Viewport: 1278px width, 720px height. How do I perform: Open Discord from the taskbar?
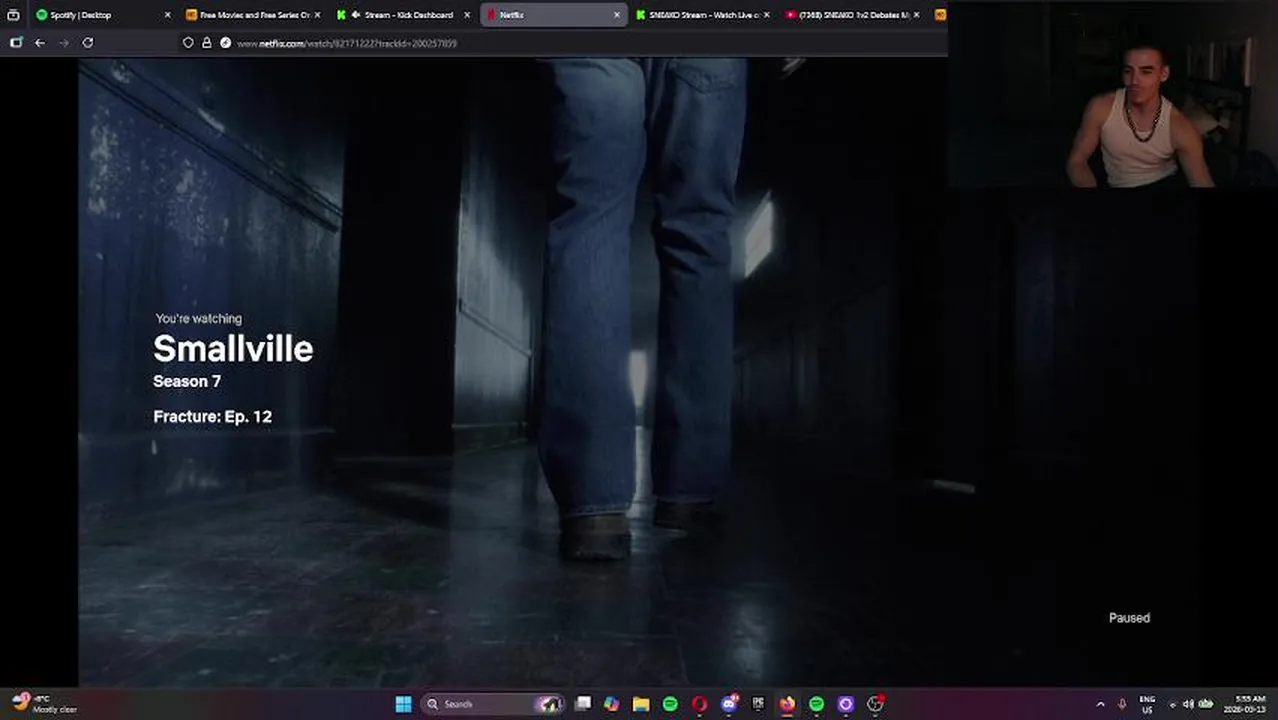click(x=729, y=704)
